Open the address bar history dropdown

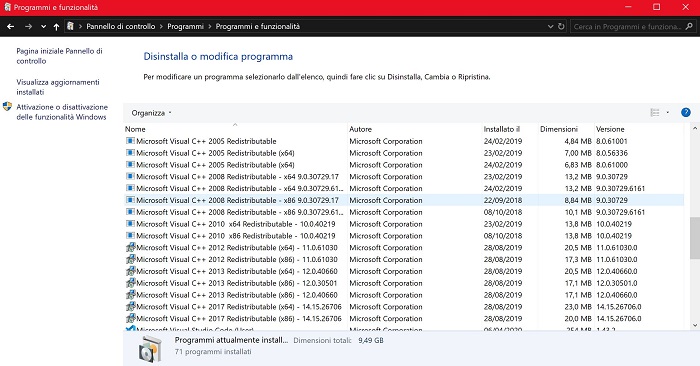[550, 26]
